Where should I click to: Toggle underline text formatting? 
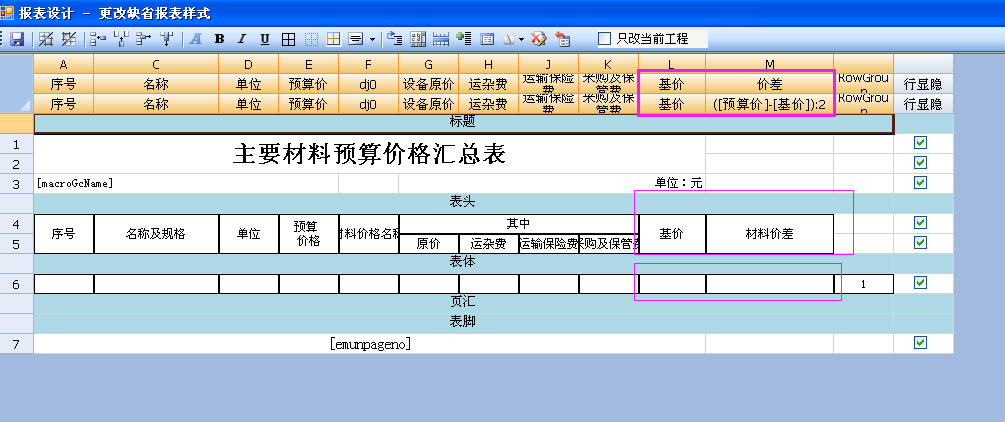click(265, 39)
